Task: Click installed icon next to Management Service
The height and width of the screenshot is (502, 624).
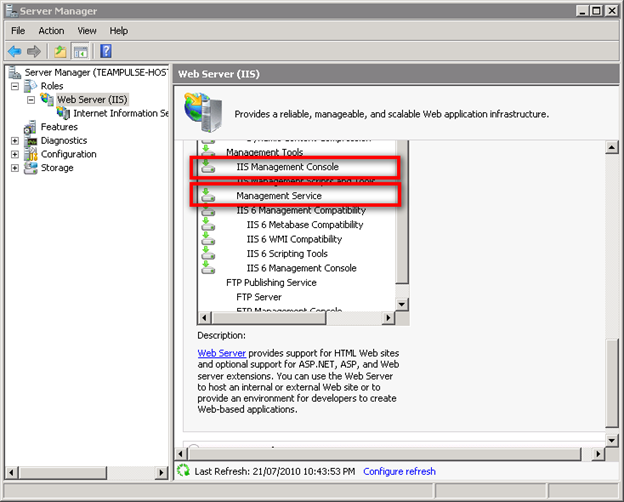Action: coord(208,195)
